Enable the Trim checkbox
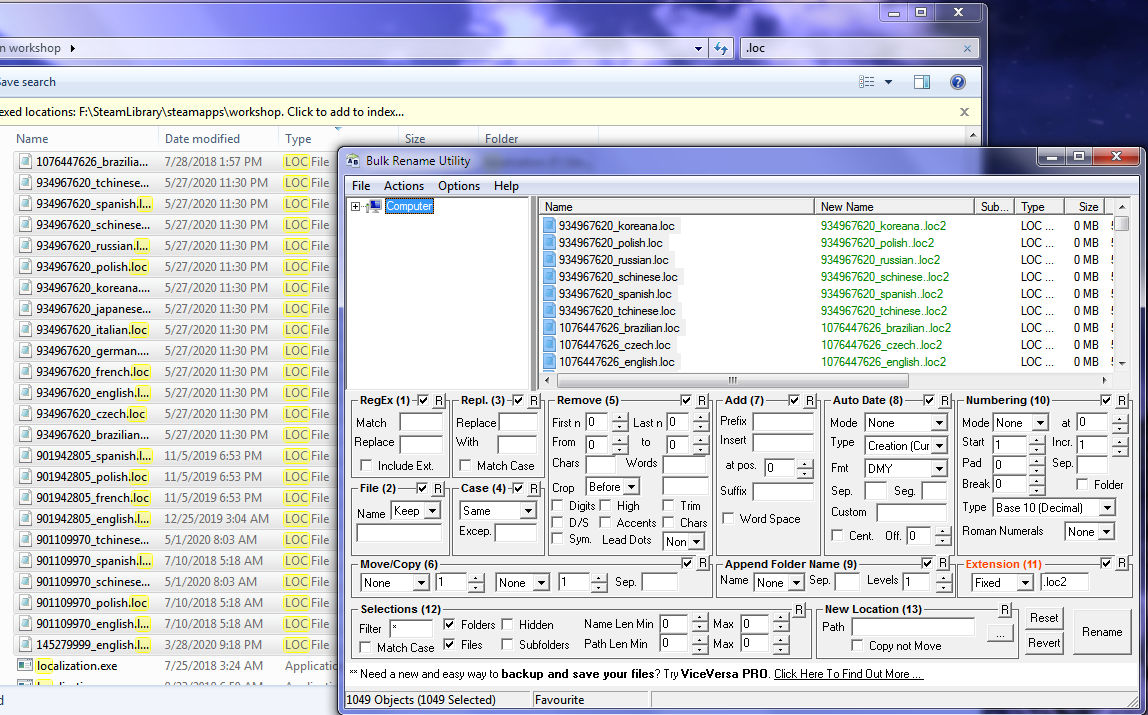1148x715 pixels. click(x=668, y=506)
